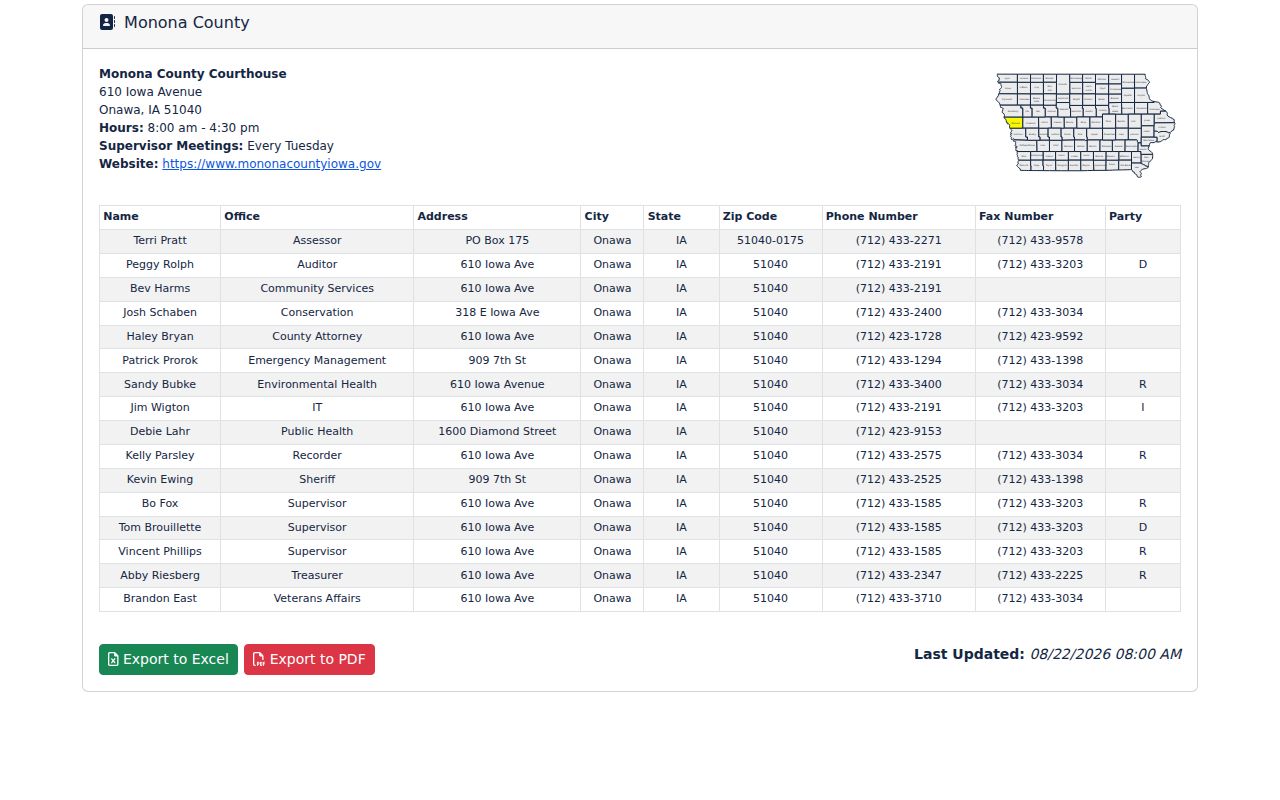Click the Excel file icon on export button
Viewport: 1280px width, 800px height.
click(x=113, y=660)
